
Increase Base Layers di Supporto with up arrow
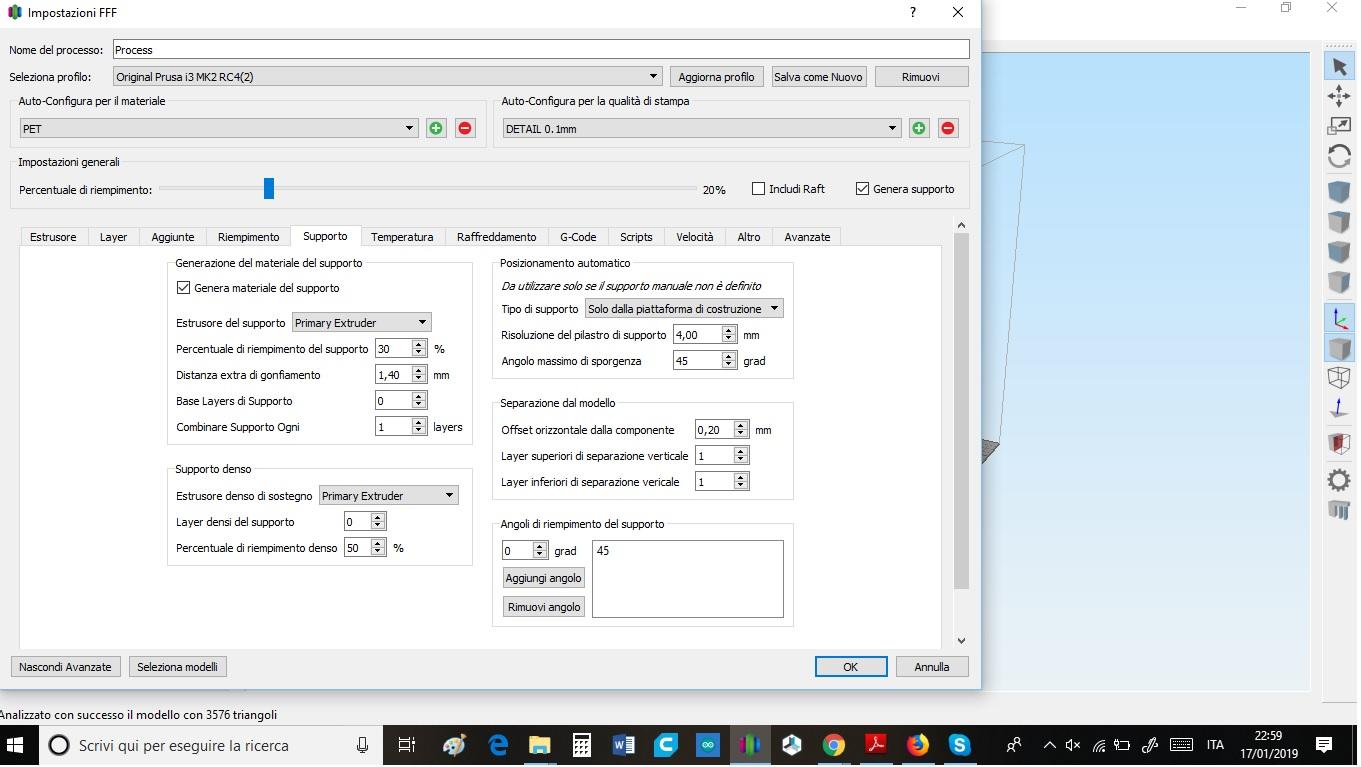[419, 396]
